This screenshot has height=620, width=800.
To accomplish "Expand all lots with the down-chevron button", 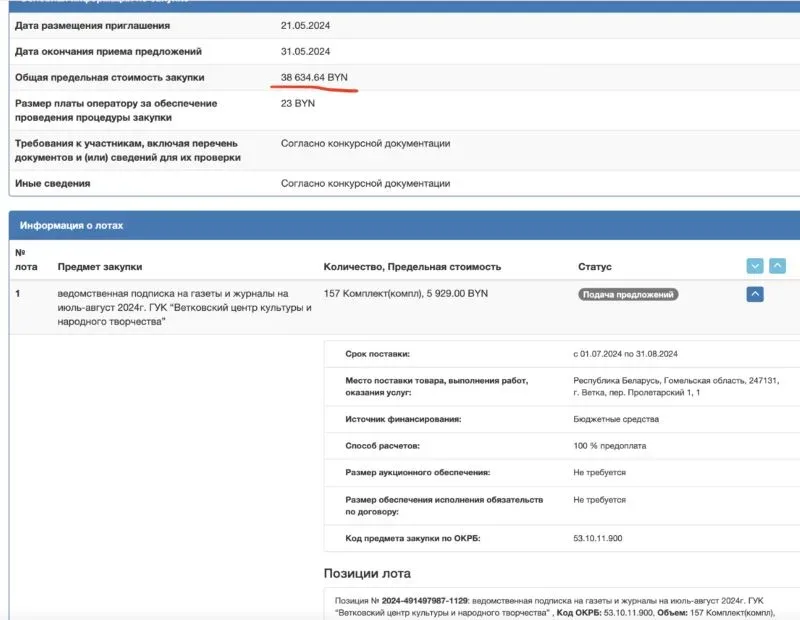I will click(755, 266).
